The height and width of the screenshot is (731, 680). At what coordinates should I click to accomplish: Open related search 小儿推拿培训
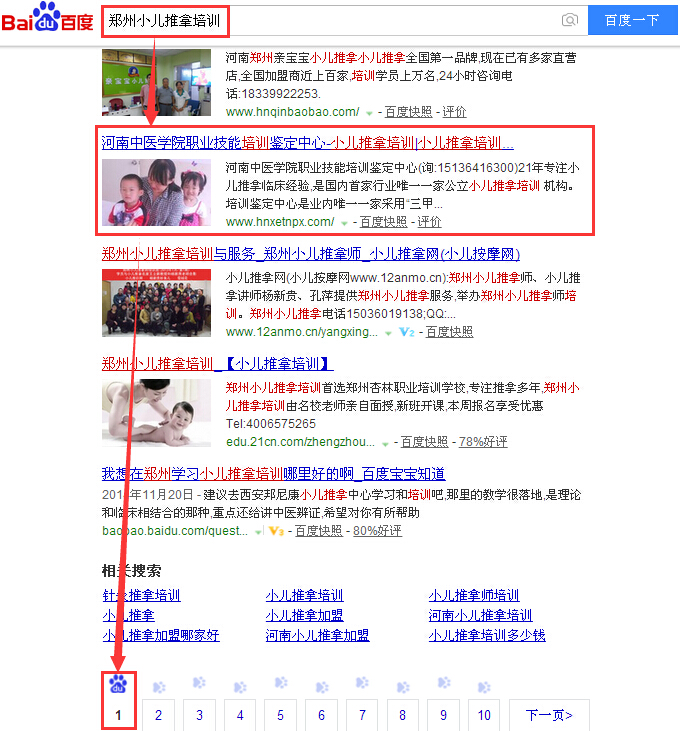[x=304, y=595]
